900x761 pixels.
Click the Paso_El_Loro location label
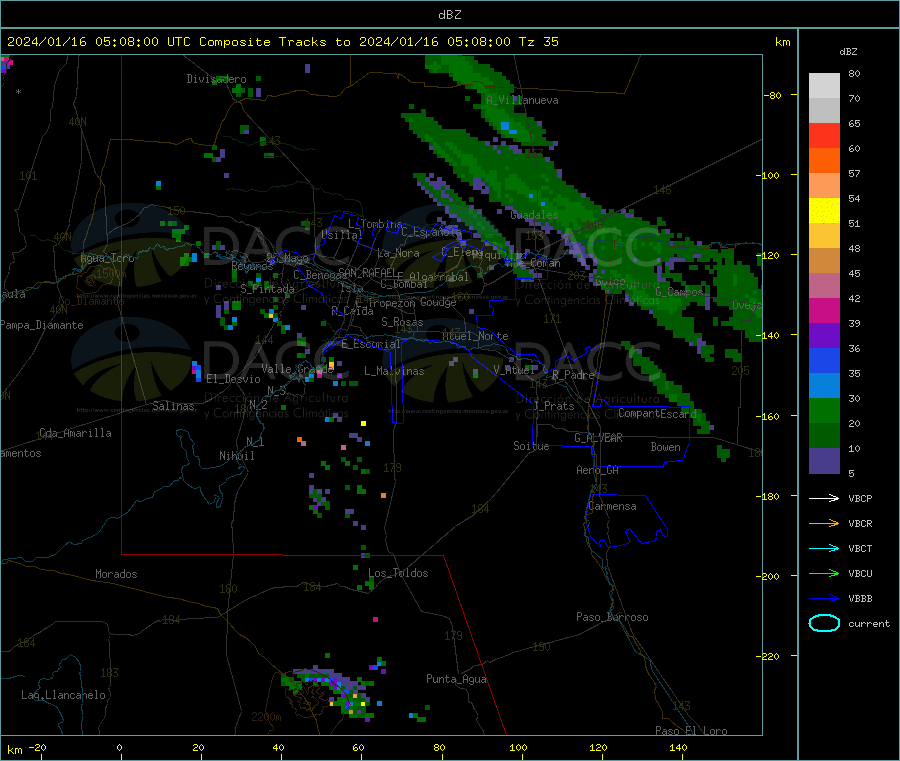point(691,731)
